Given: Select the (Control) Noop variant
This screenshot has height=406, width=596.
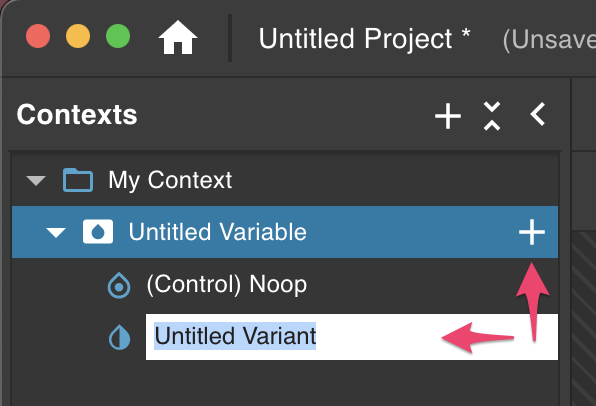Looking at the screenshot, I should click(x=227, y=285).
